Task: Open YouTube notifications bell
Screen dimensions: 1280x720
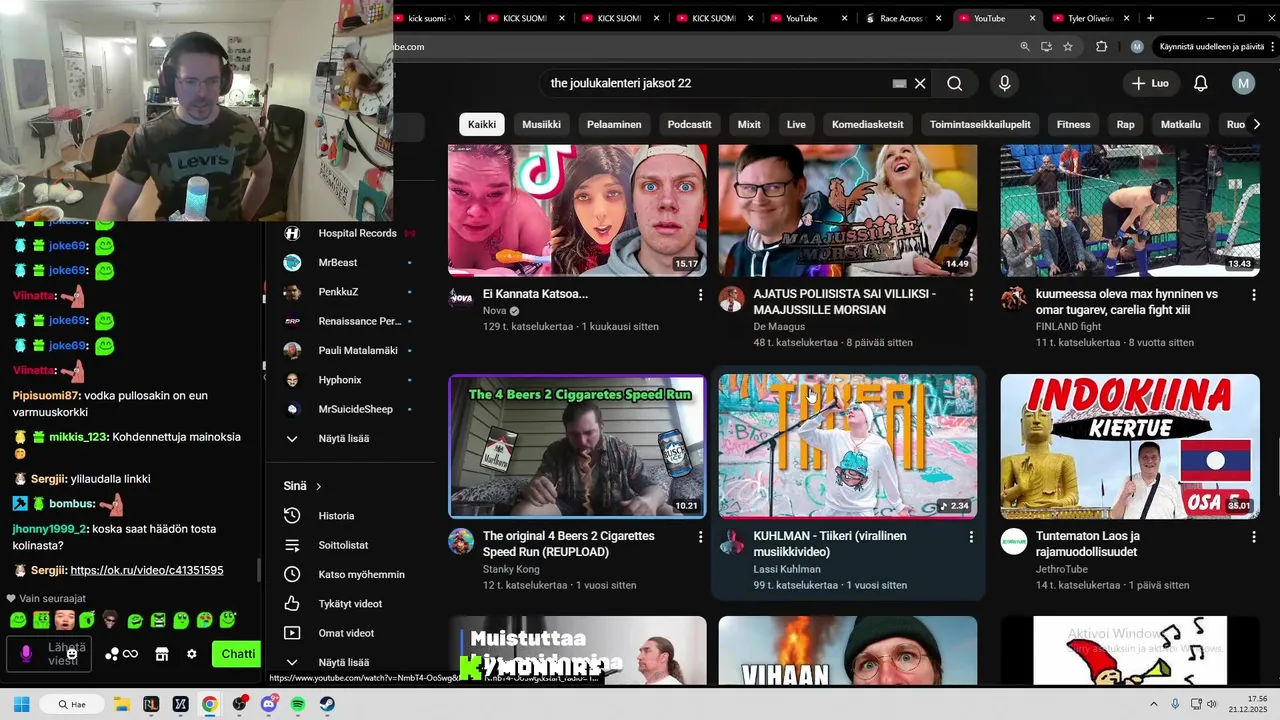Action: click(1201, 84)
